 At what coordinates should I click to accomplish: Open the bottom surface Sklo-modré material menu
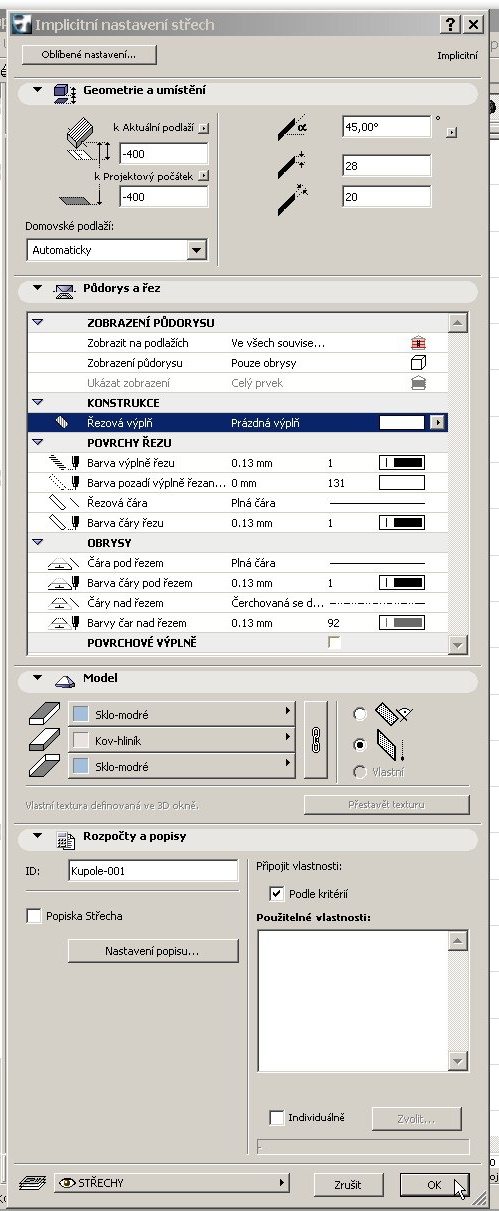182,767
